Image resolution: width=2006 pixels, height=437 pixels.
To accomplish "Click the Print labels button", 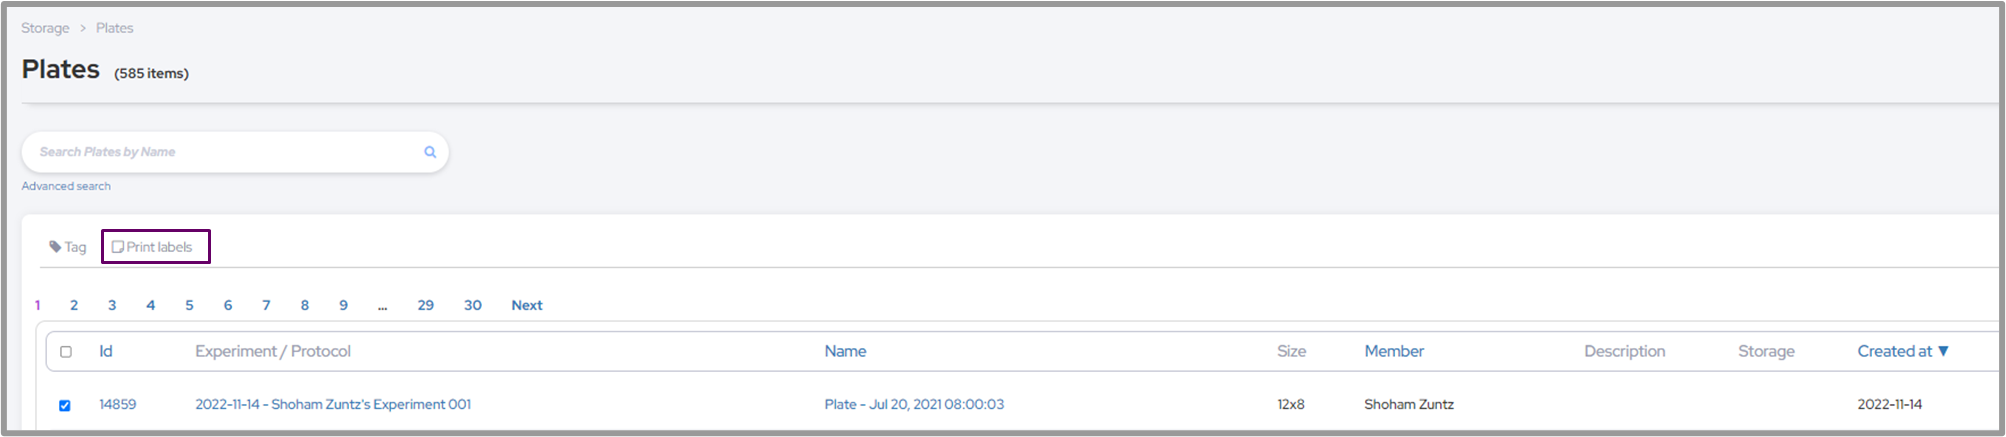I will [153, 247].
